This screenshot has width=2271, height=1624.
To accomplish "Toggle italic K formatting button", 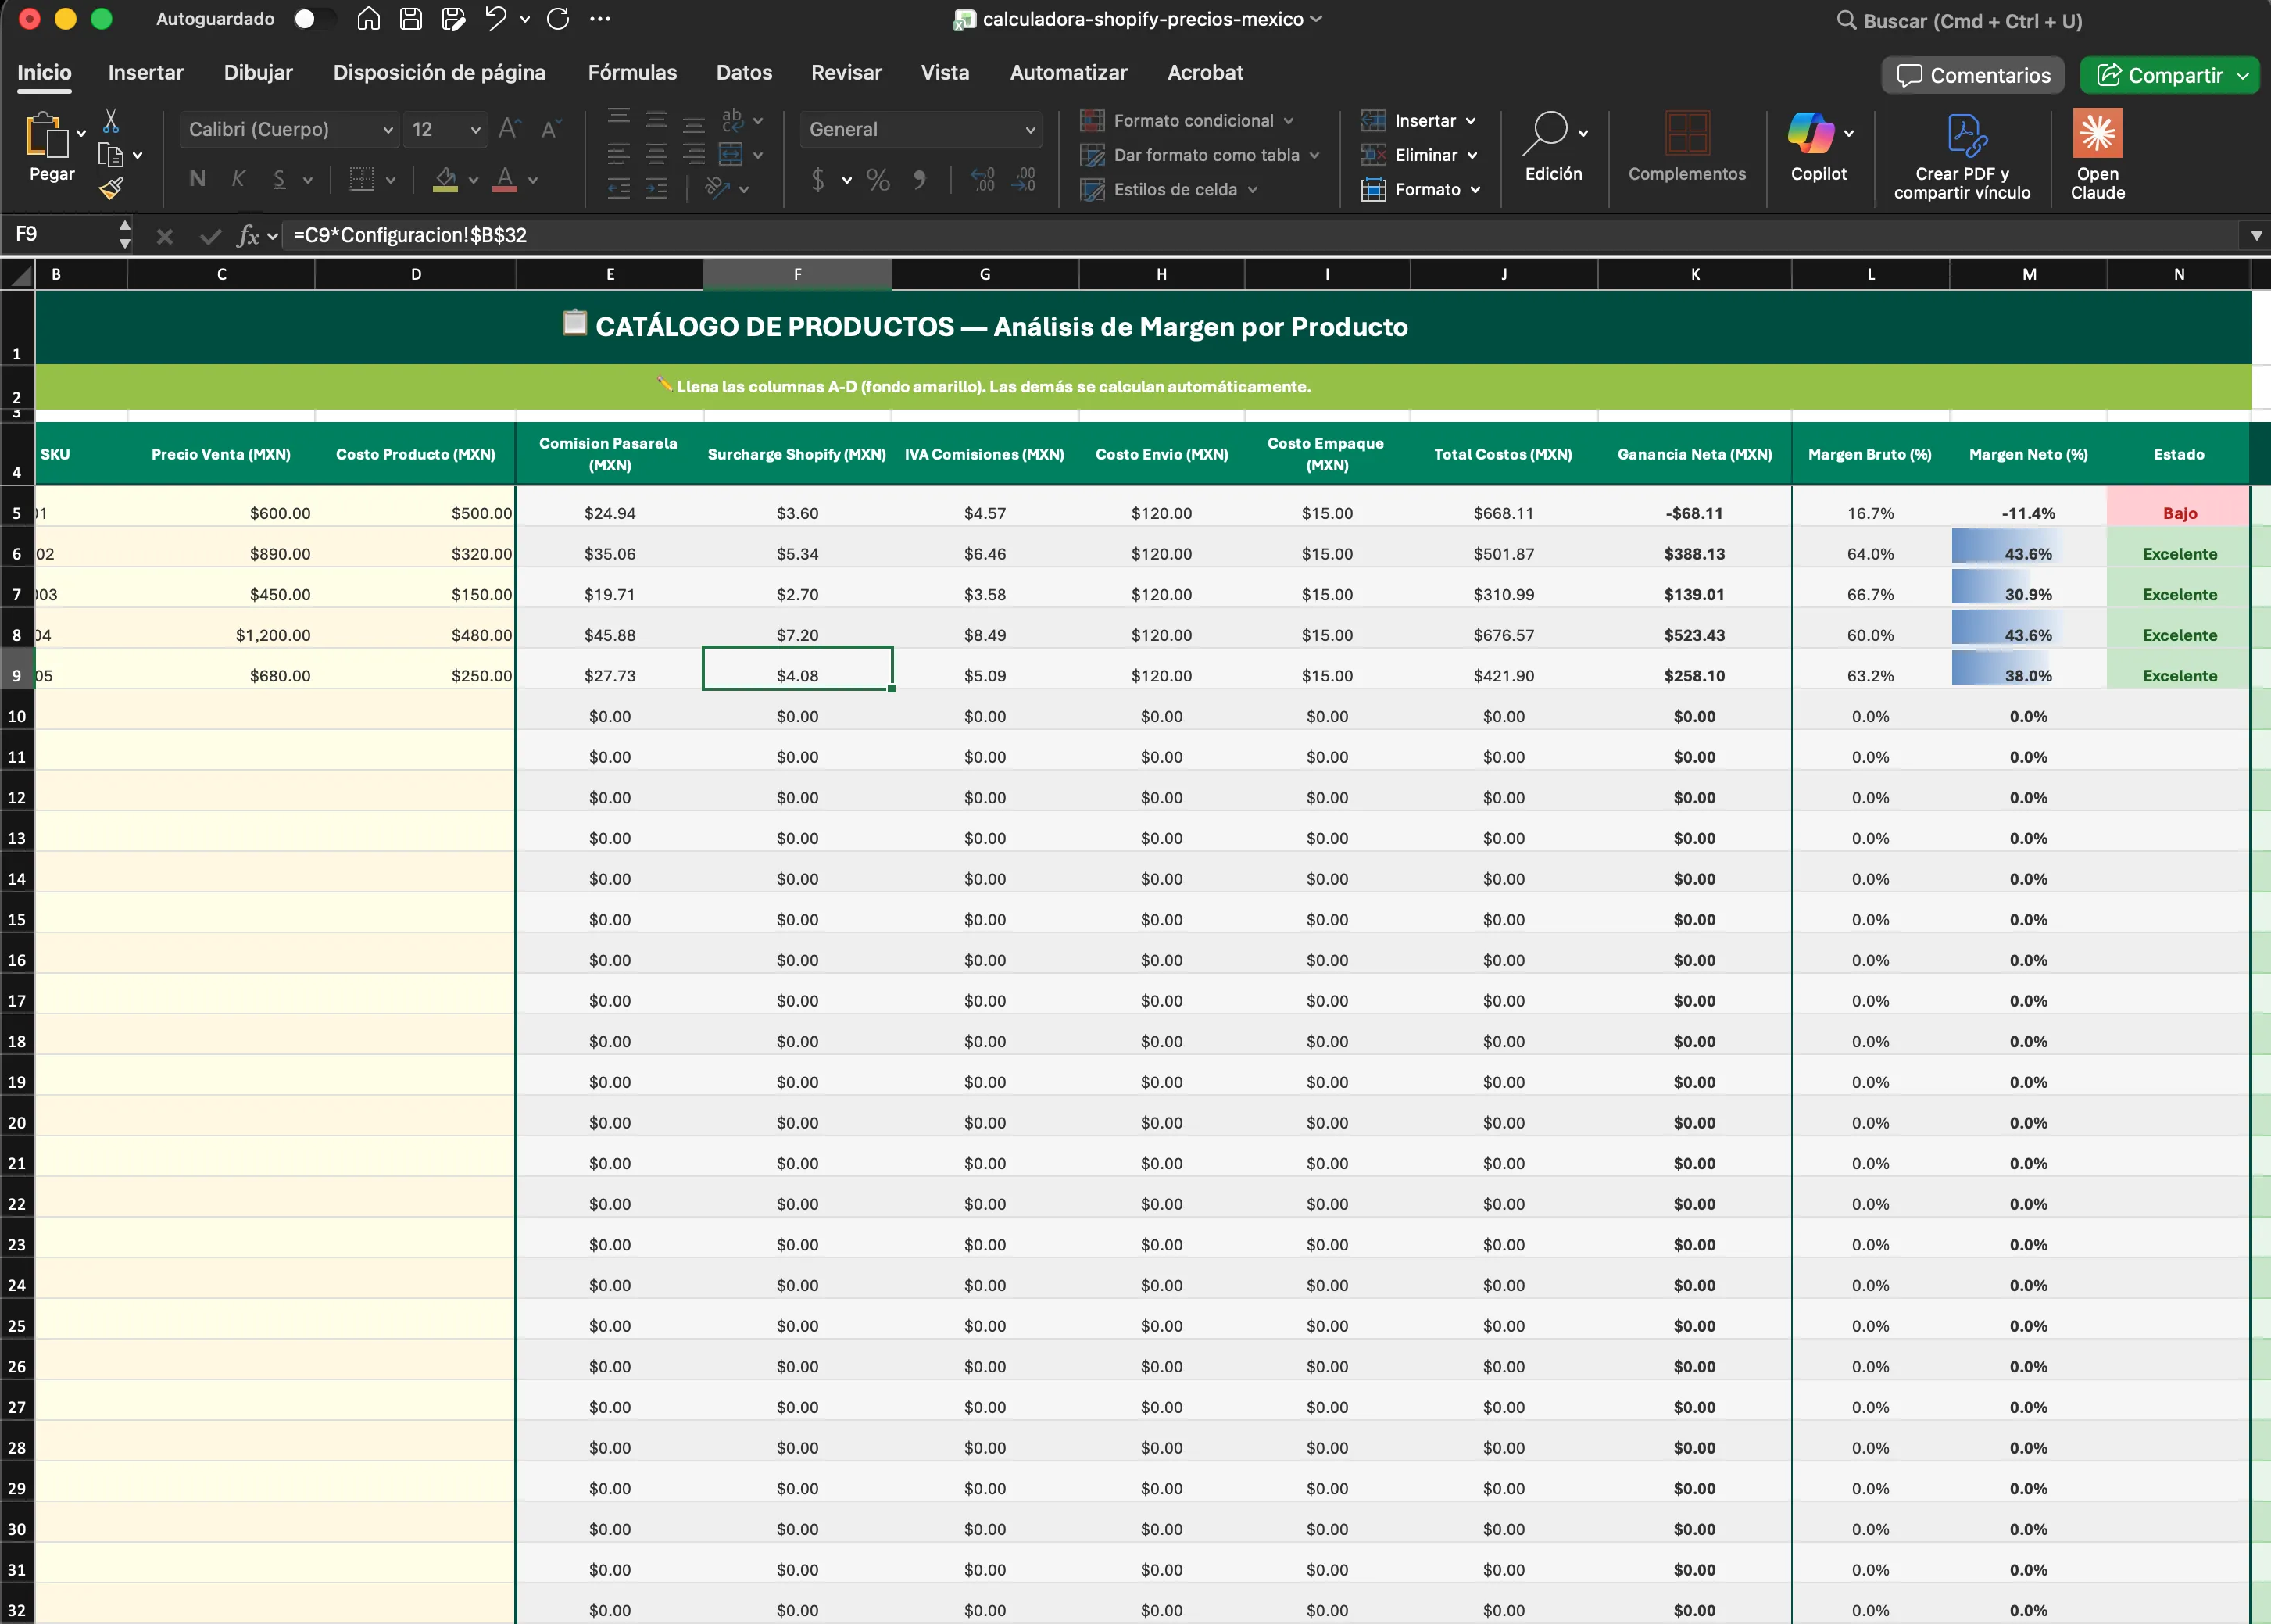I will coord(238,179).
